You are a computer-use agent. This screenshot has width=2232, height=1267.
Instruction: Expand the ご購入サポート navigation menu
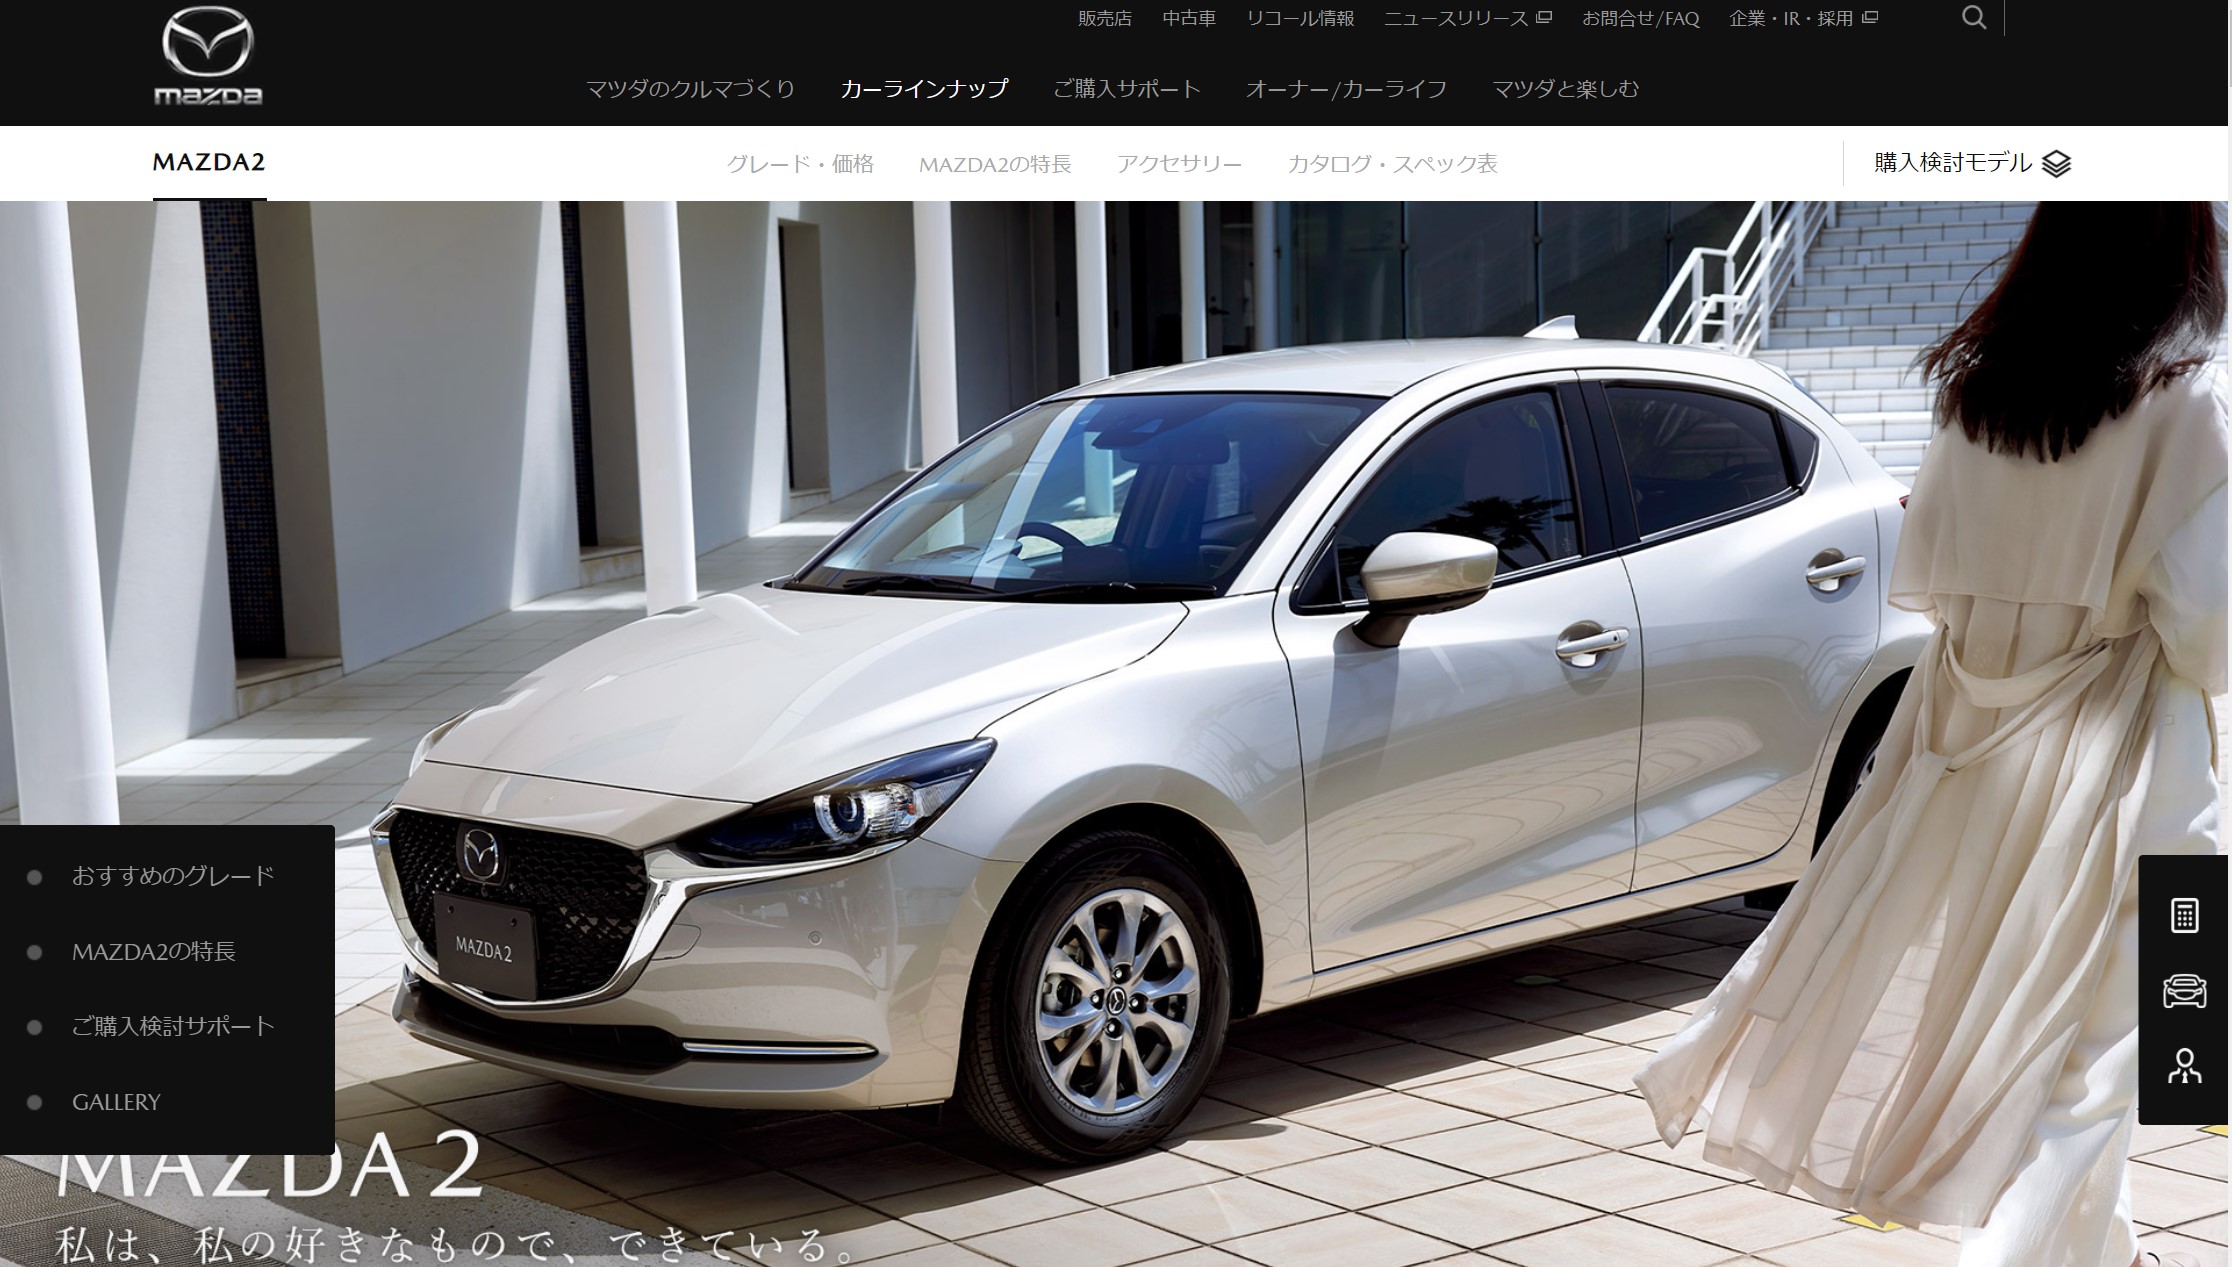1126,89
